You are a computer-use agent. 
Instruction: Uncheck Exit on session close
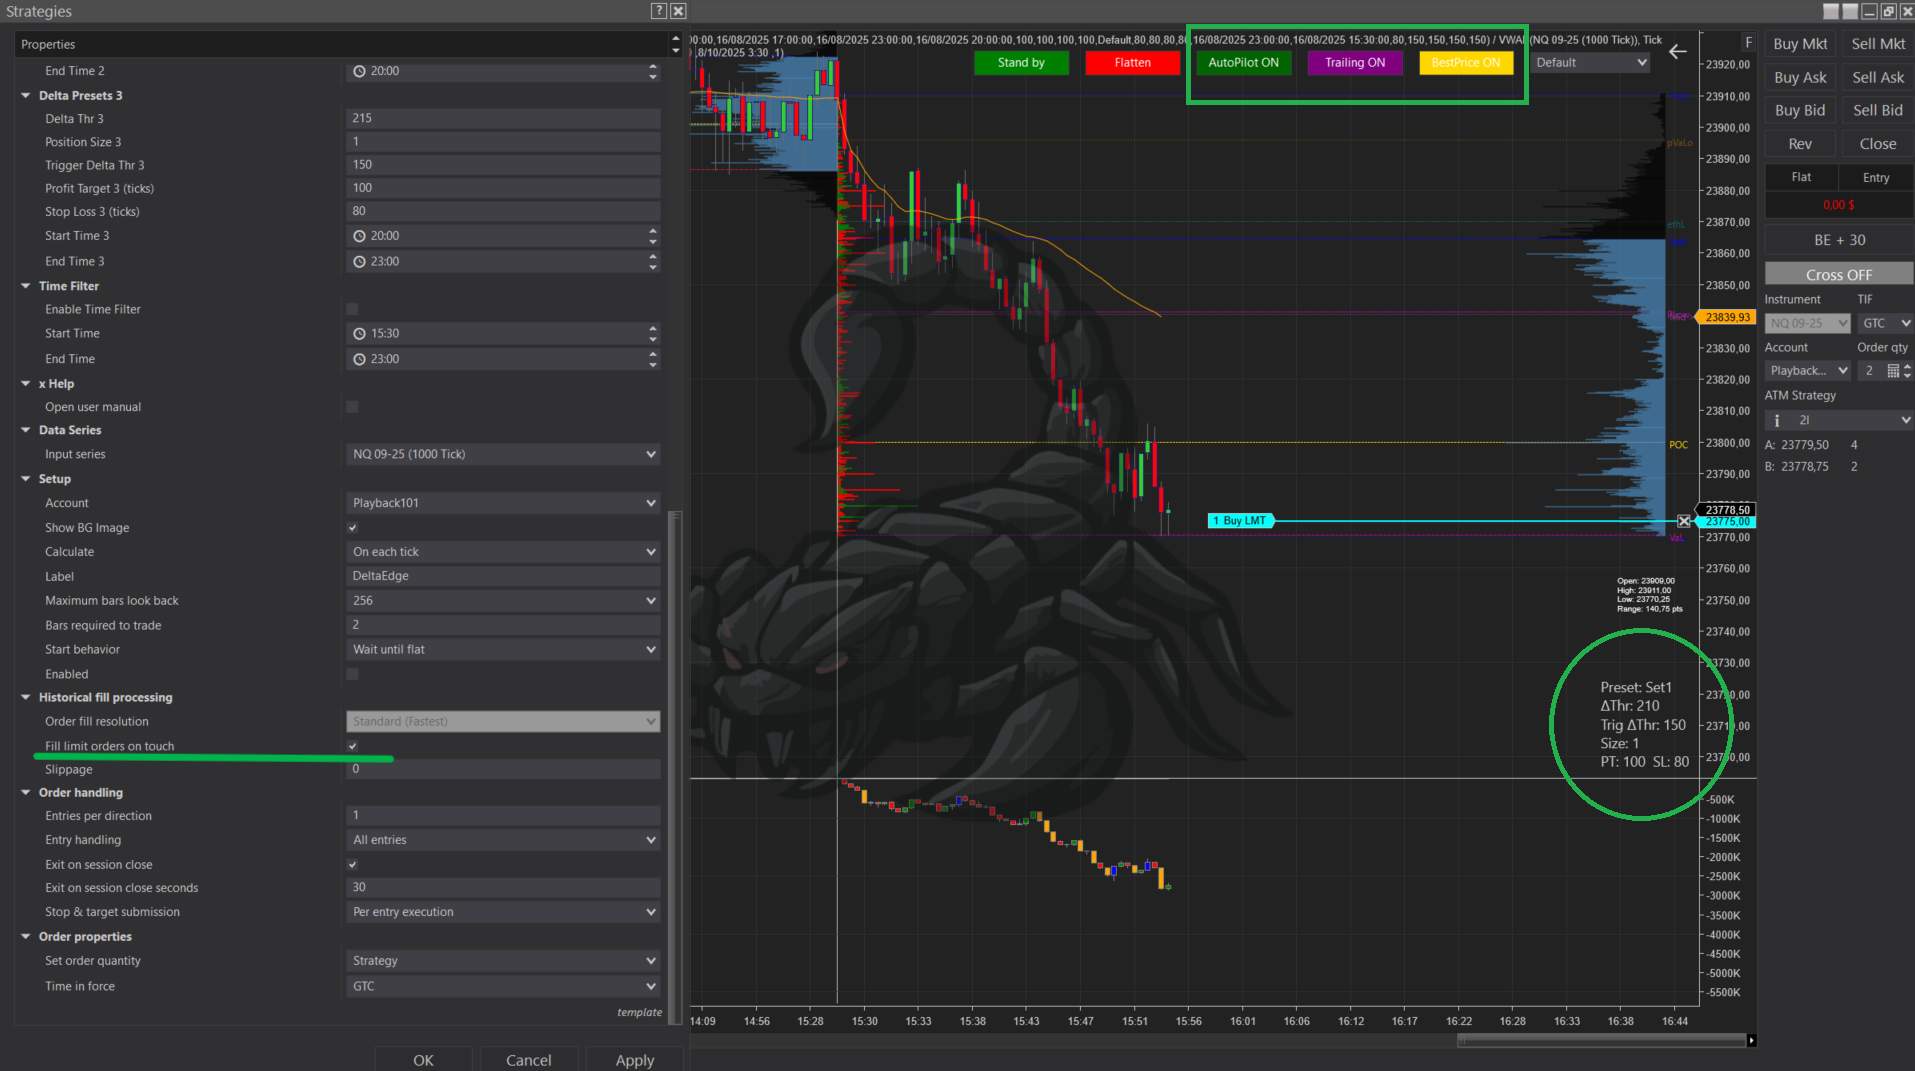coord(352,864)
